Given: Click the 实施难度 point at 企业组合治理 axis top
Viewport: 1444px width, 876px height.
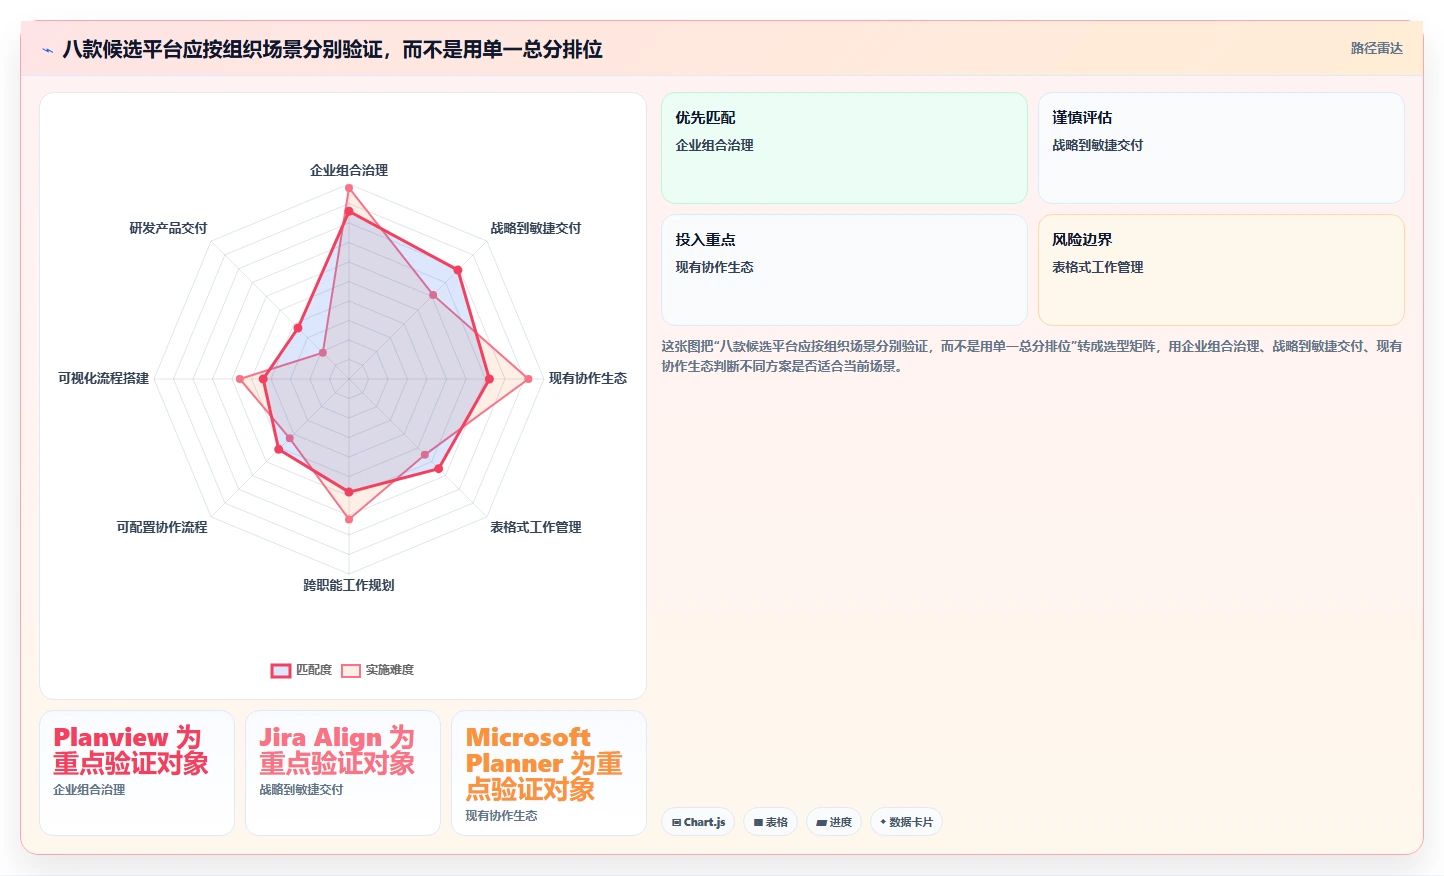Looking at the screenshot, I should pos(349,188).
